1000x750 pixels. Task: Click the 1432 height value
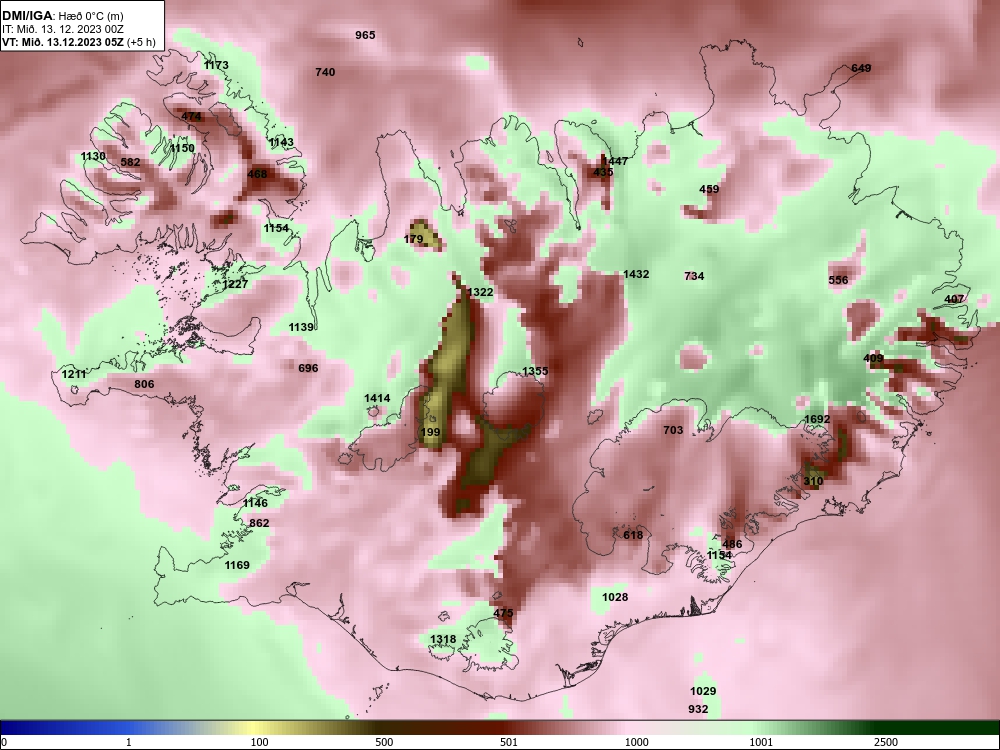[636, 274]
